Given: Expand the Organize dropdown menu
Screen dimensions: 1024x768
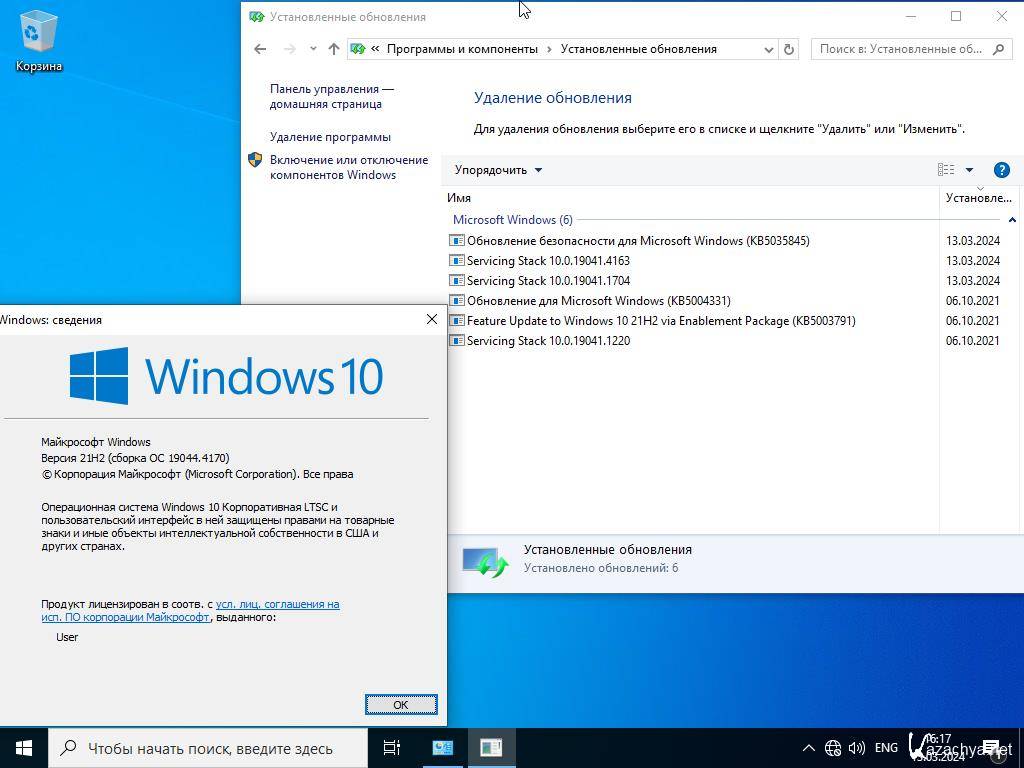Looking at the screenshot, I should click(x=498, y=170).
